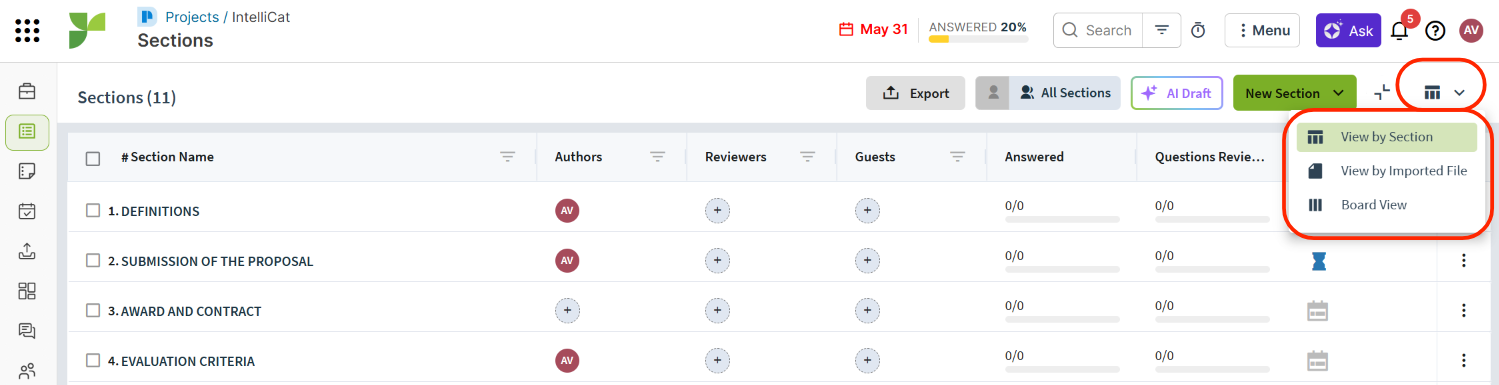Click Questions Reviewed progress bar for EVALUATION CRITERIA
The image size is (1499, 385).
(1212, 368)
